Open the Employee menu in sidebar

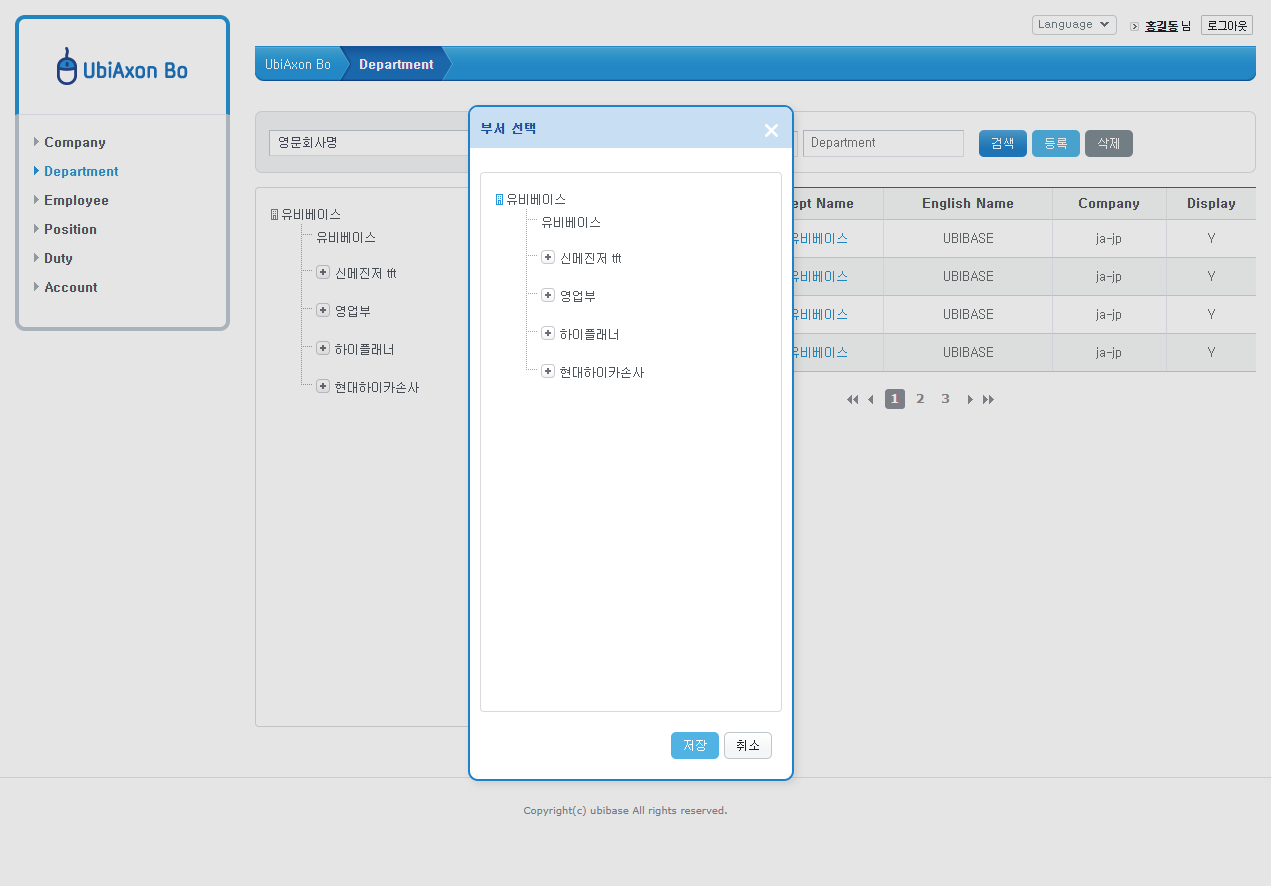click(x=76, y=200)
